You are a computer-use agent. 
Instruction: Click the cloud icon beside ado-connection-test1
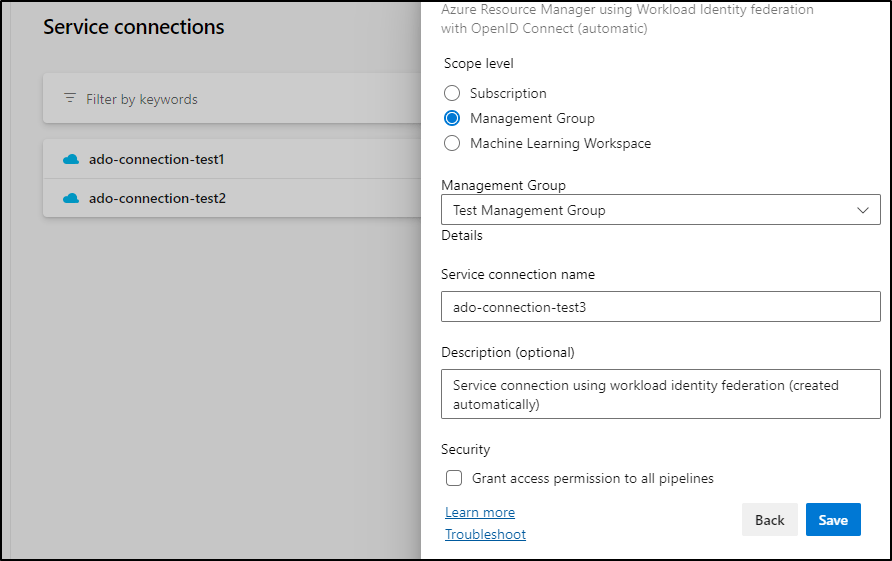click(70, 159)
